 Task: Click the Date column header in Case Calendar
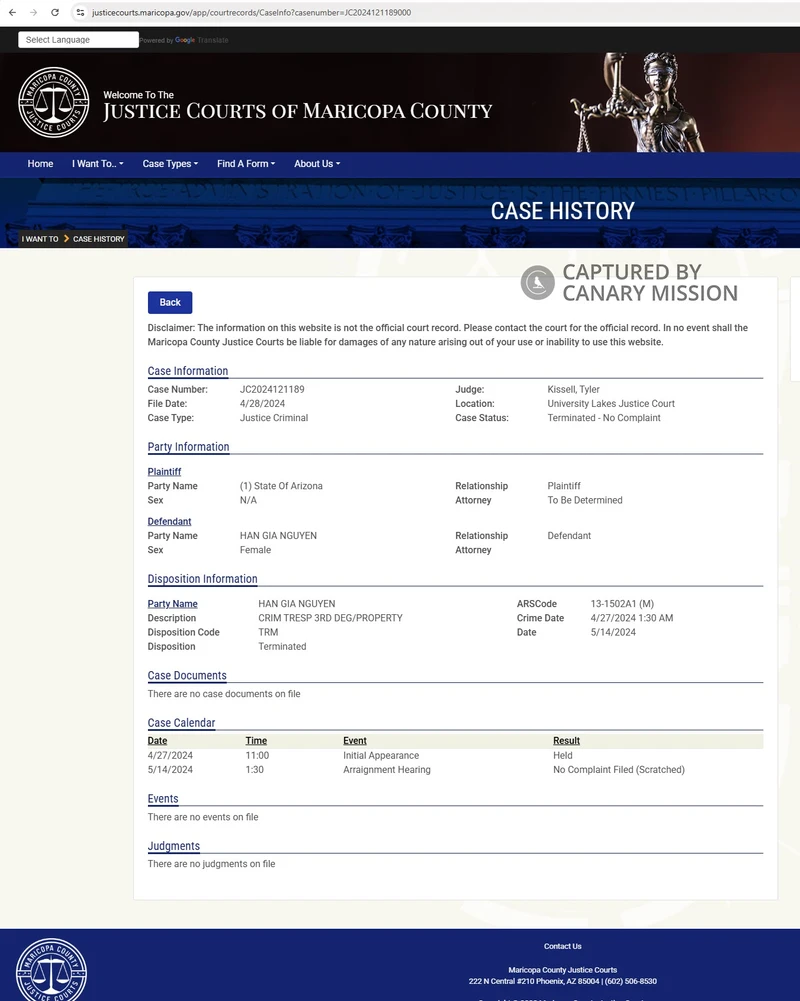coord(157,741)
